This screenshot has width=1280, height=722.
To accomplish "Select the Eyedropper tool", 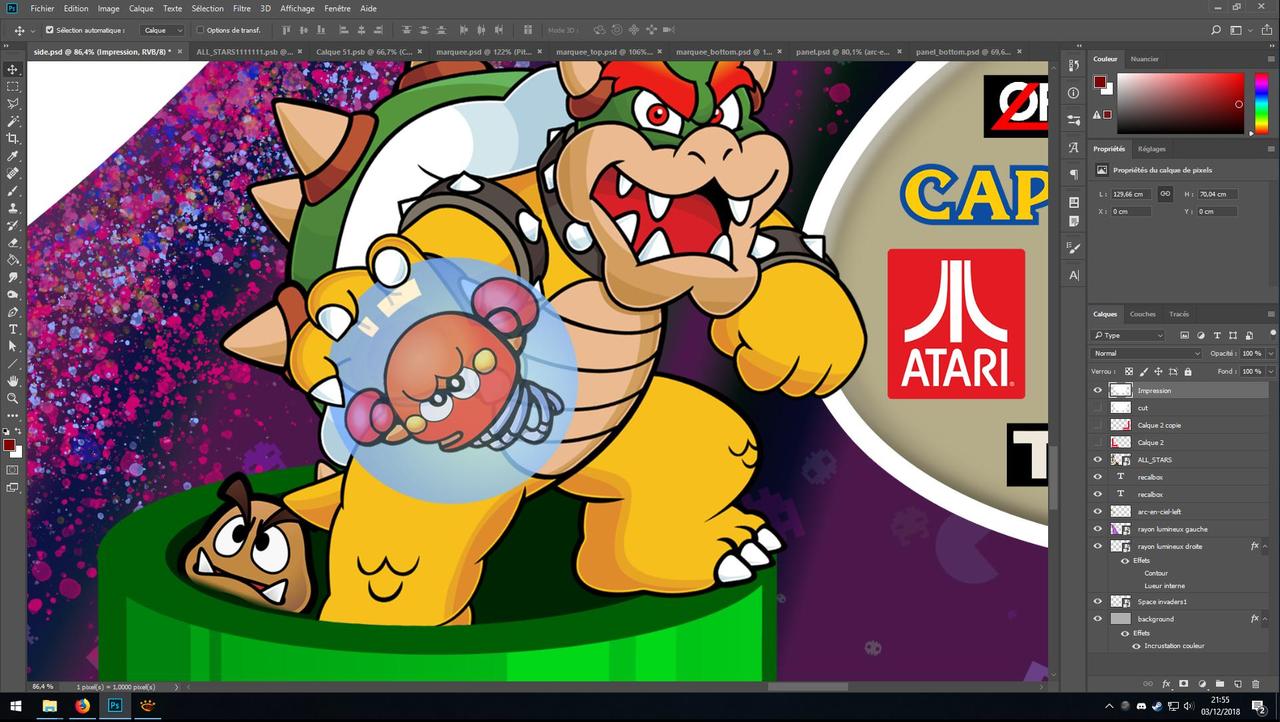I will tap(13, 156).
